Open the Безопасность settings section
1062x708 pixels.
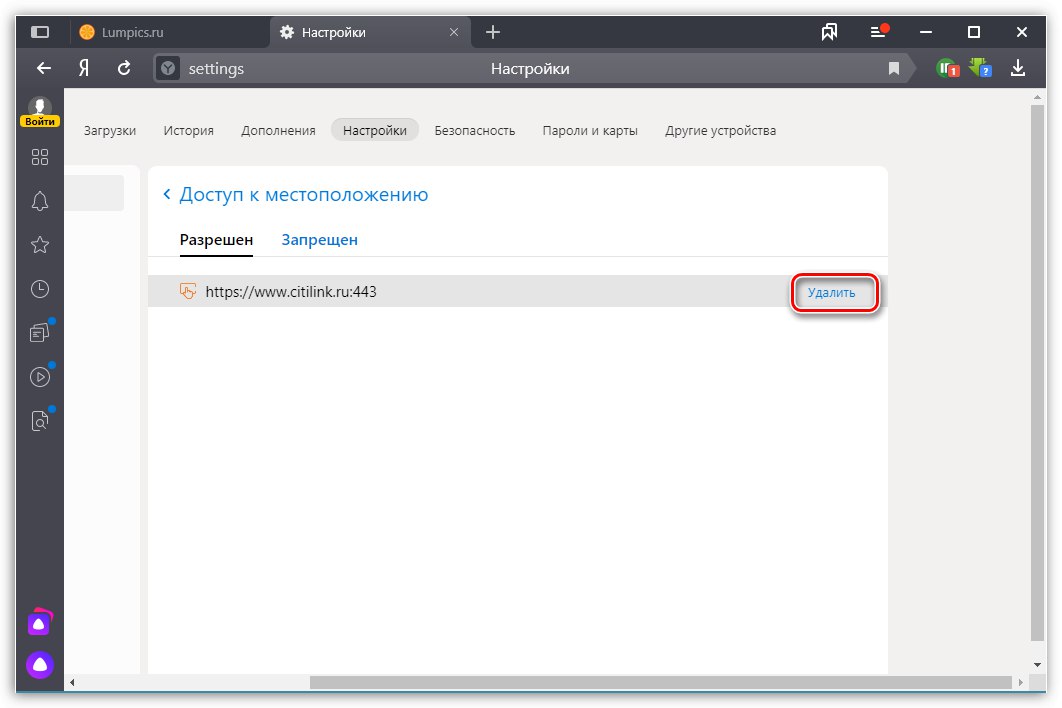pos(474,130)
